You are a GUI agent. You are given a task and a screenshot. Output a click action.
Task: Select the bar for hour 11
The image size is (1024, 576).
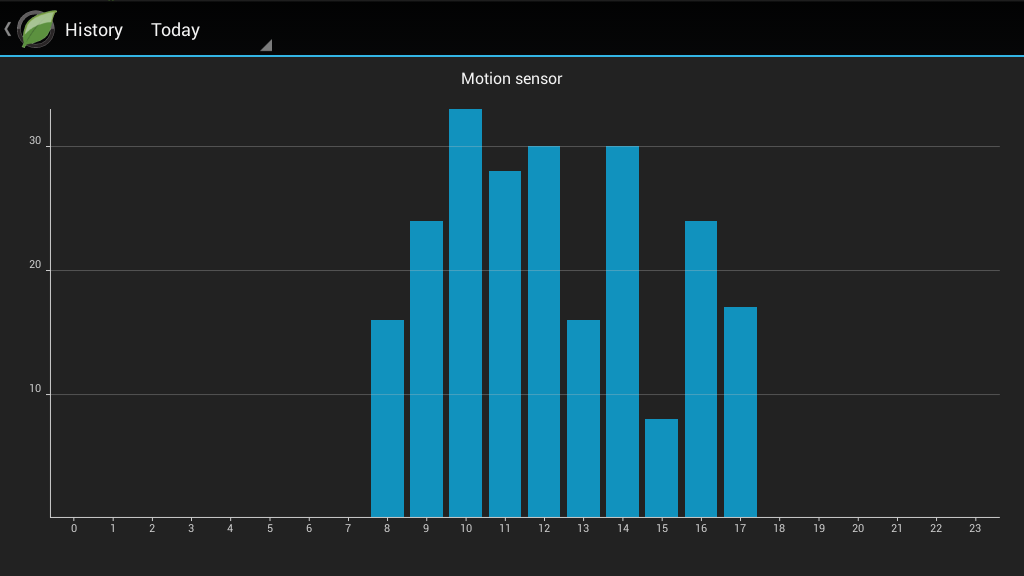505,344
